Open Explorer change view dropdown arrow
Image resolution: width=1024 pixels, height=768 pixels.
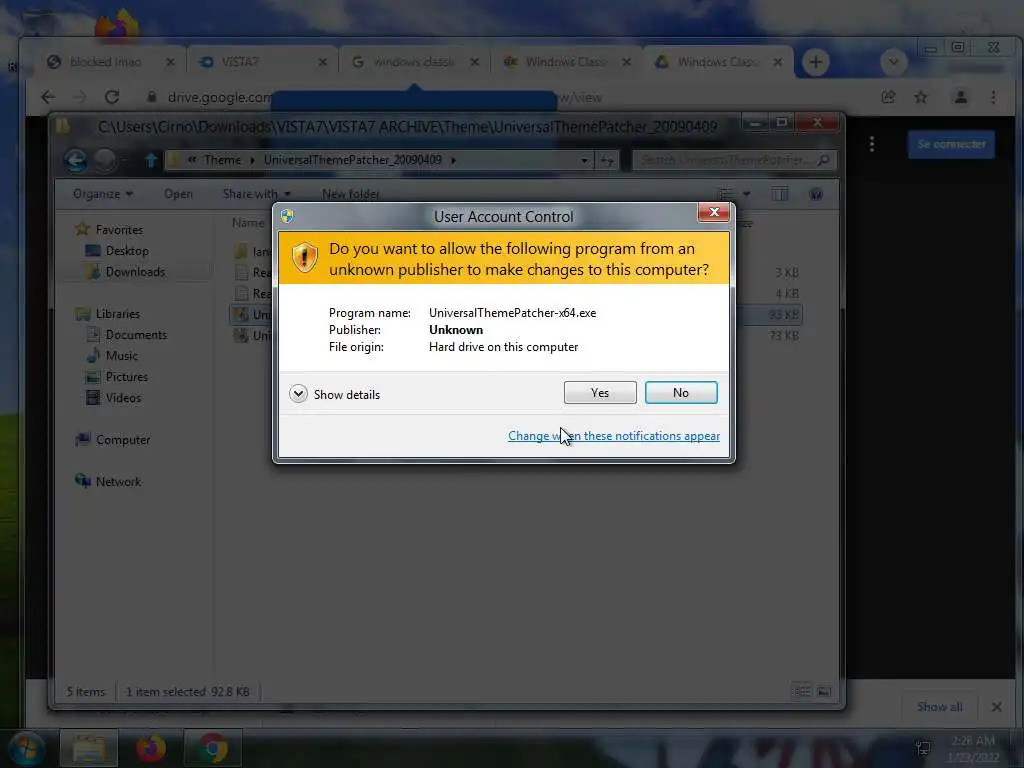tap(746, 194)
